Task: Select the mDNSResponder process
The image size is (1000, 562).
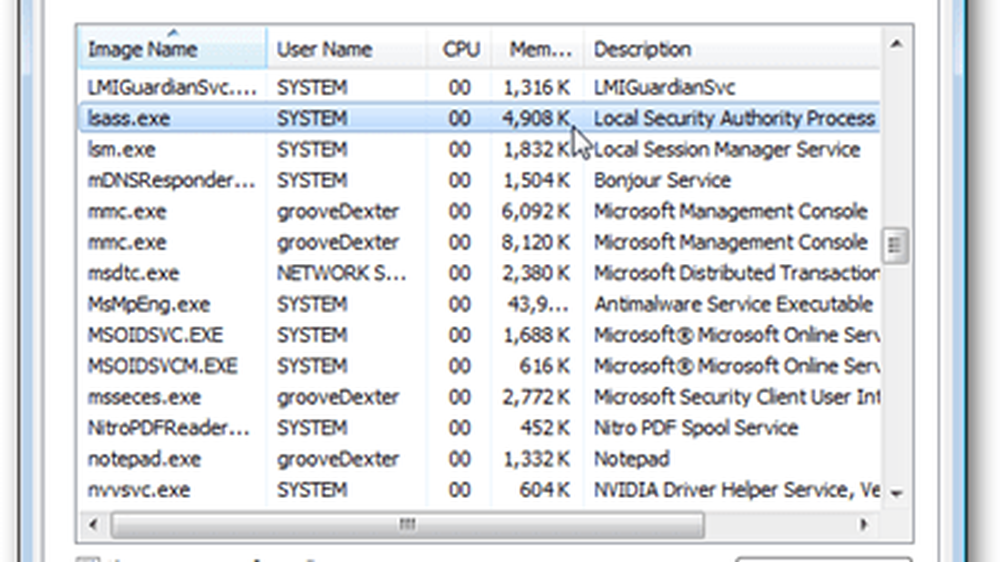Action: coord(479,181)
